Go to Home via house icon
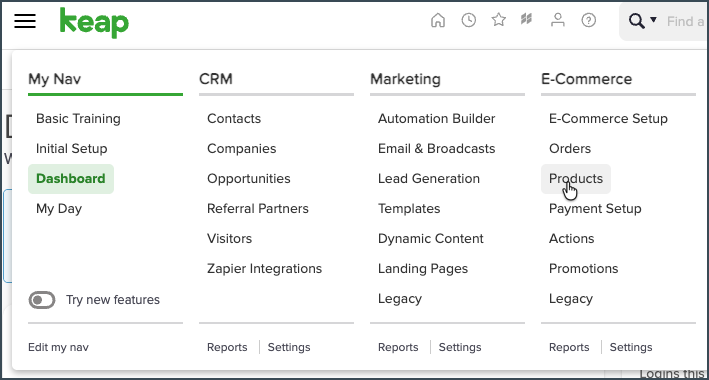Screen dimensions: 709x380 (x=438, y=20)
